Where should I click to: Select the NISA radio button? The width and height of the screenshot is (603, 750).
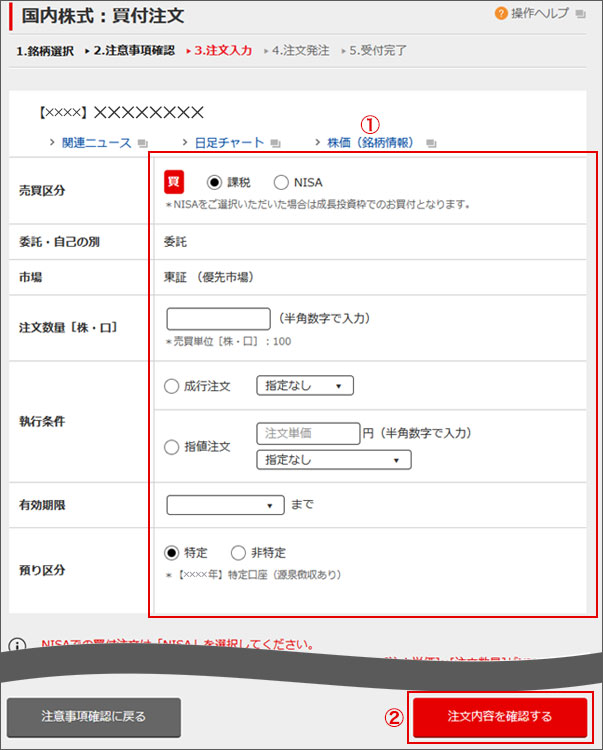281,183
